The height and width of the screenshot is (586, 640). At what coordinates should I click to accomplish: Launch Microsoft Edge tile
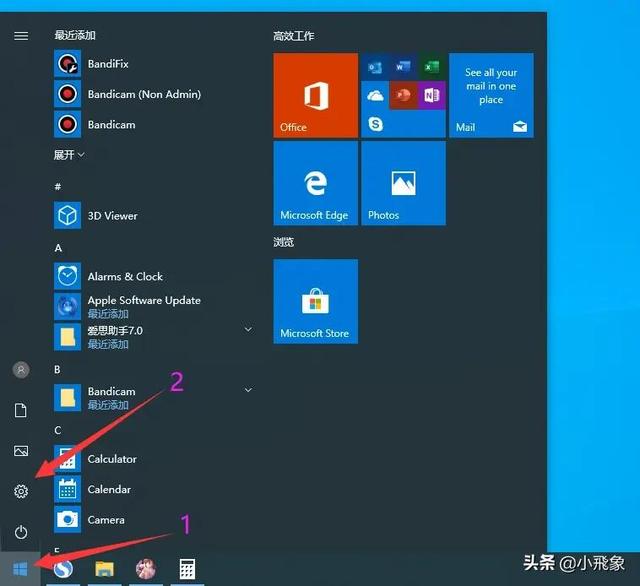[316, 183]
